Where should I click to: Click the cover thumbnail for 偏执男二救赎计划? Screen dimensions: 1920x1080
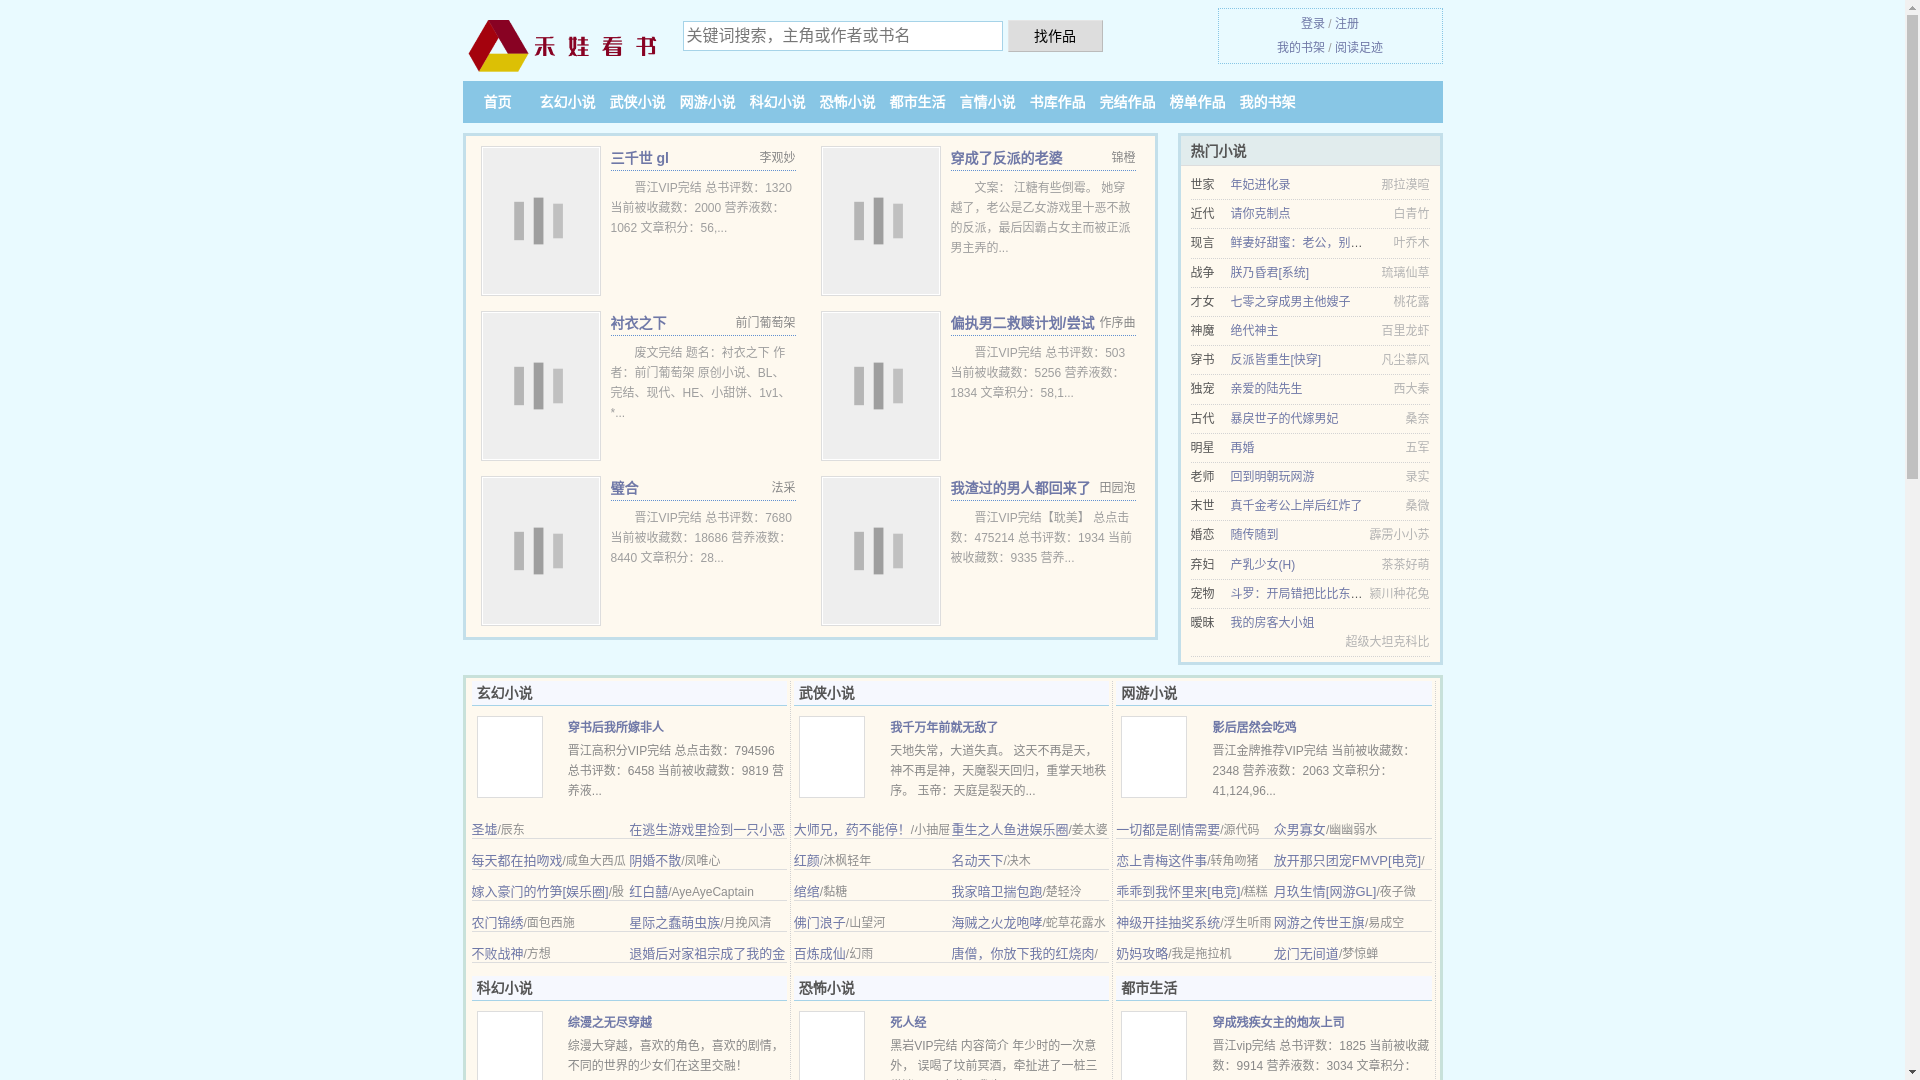click(880, 386)
